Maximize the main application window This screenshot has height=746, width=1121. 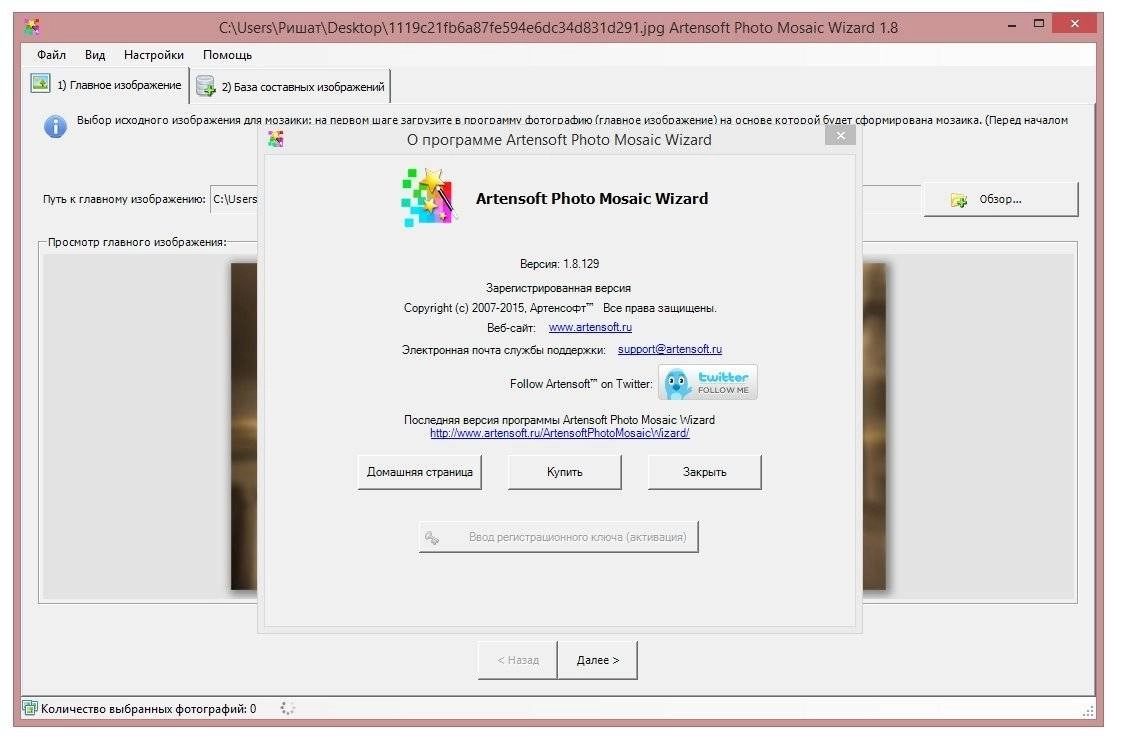(x=1039, y=24)
